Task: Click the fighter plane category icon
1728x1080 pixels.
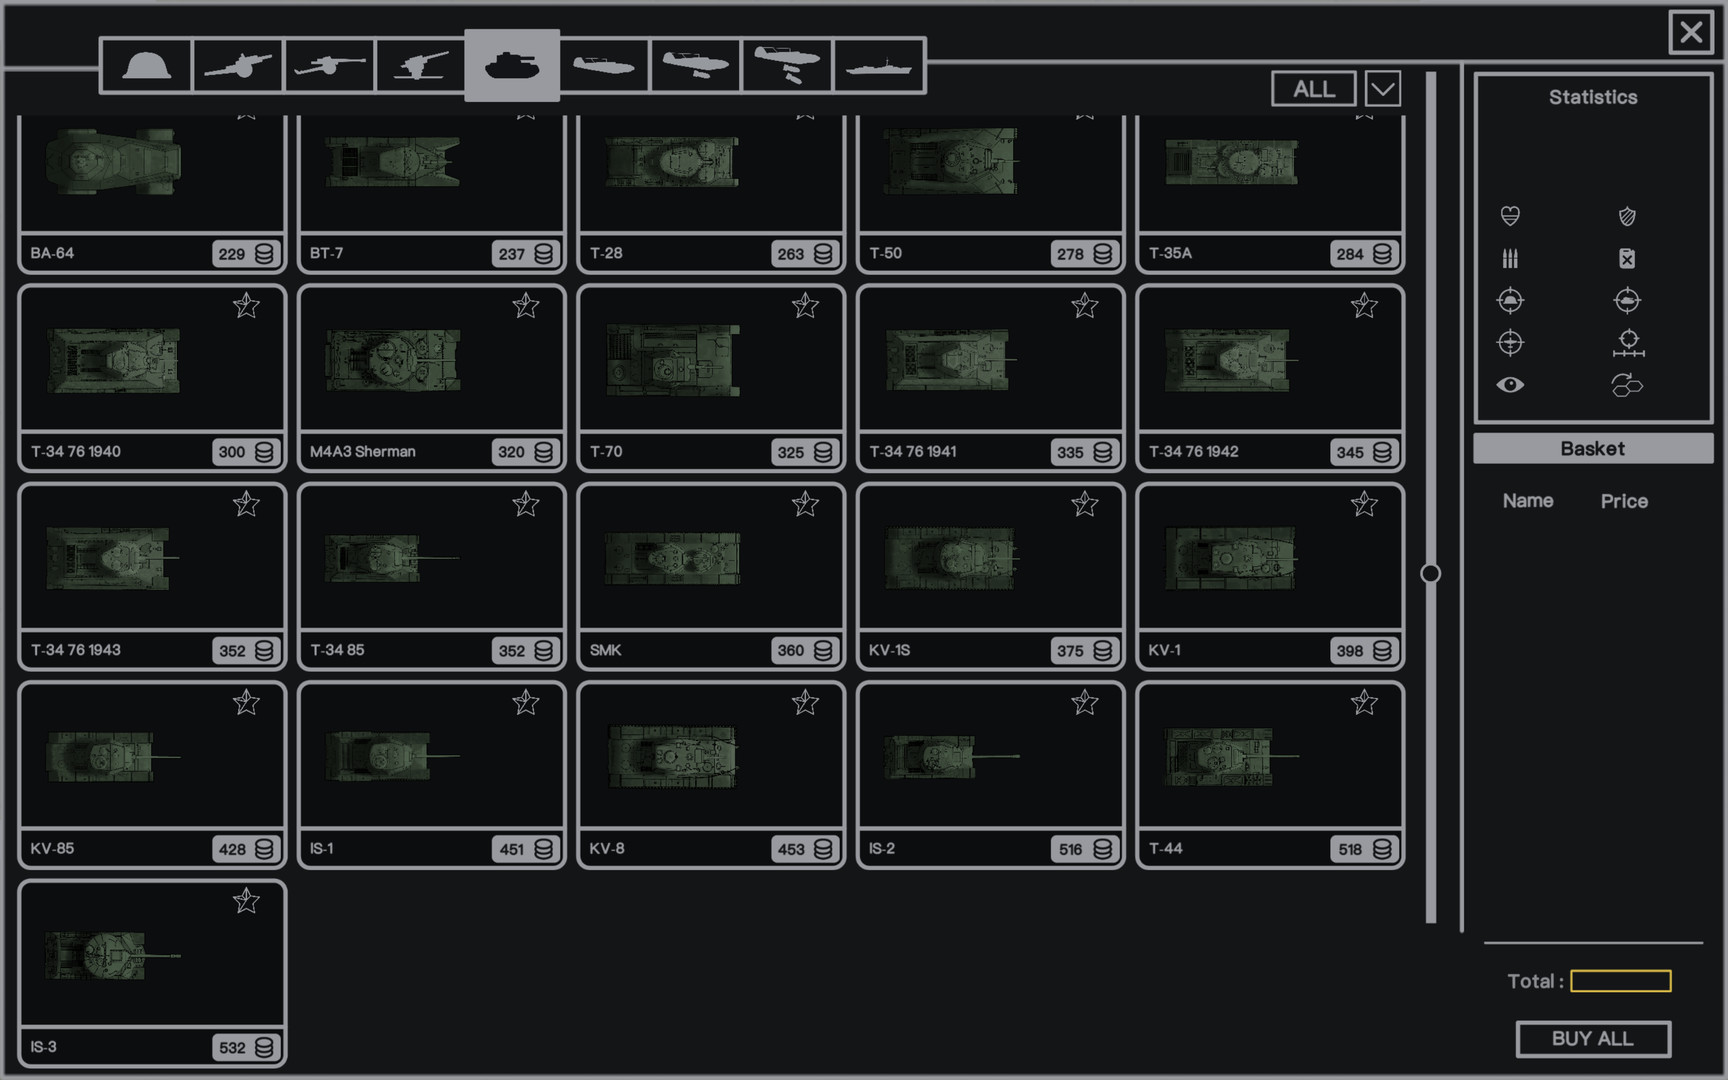Action: point(696,66)
